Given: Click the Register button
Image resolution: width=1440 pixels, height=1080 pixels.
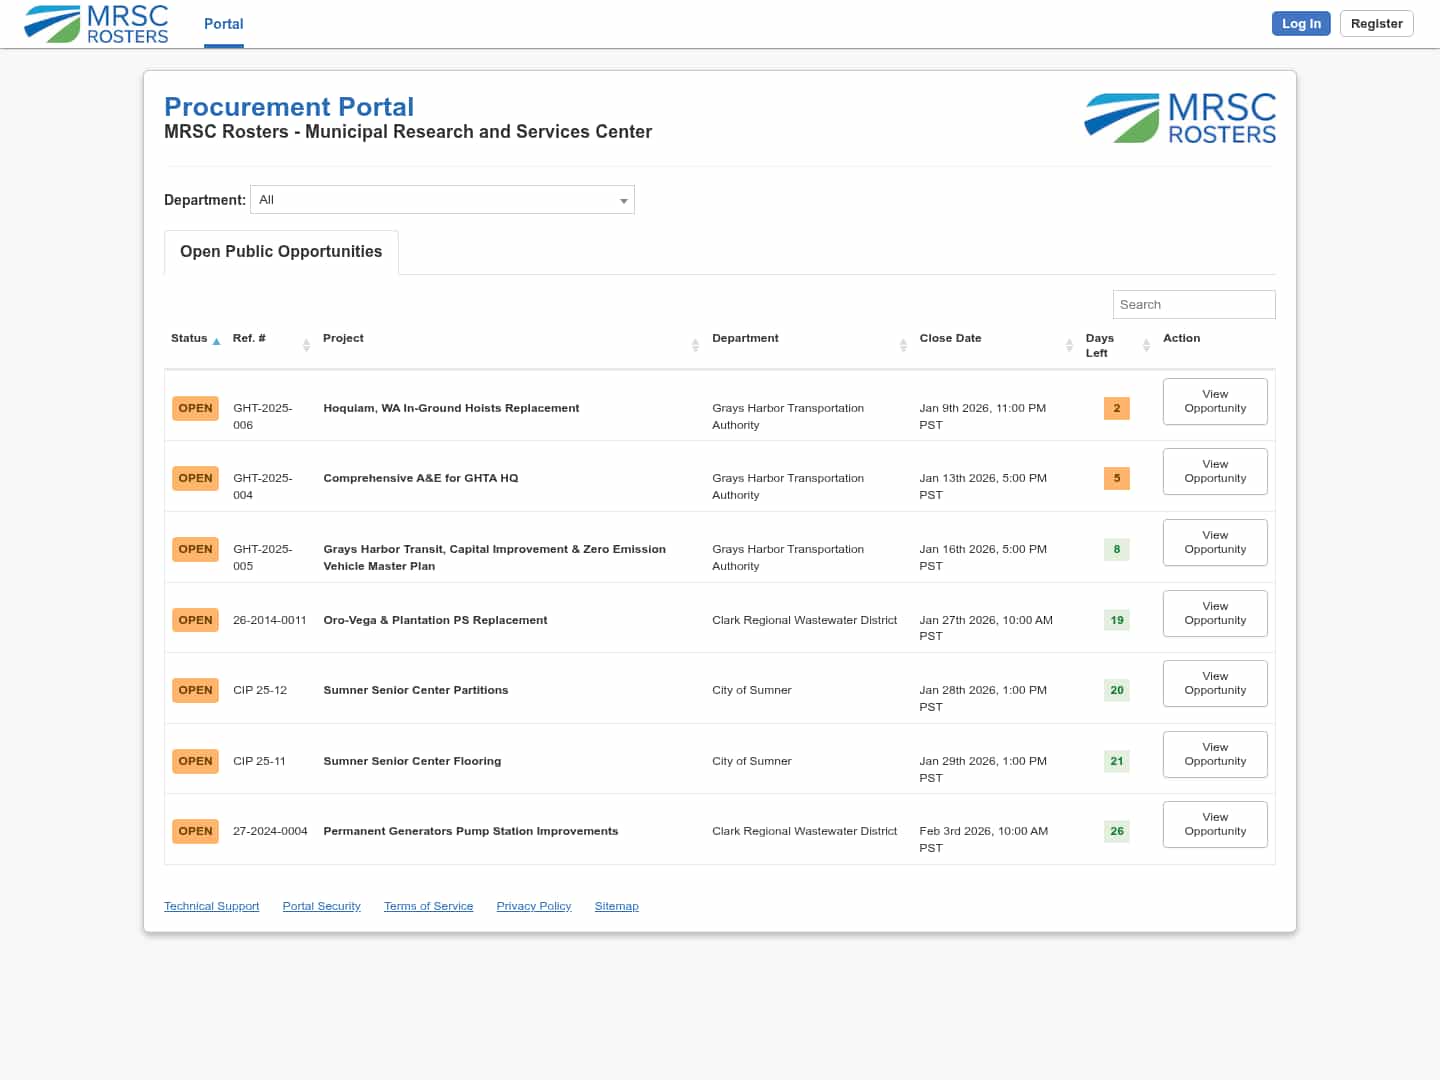Looking at the screenshot, I should [x=1376, y=24].
